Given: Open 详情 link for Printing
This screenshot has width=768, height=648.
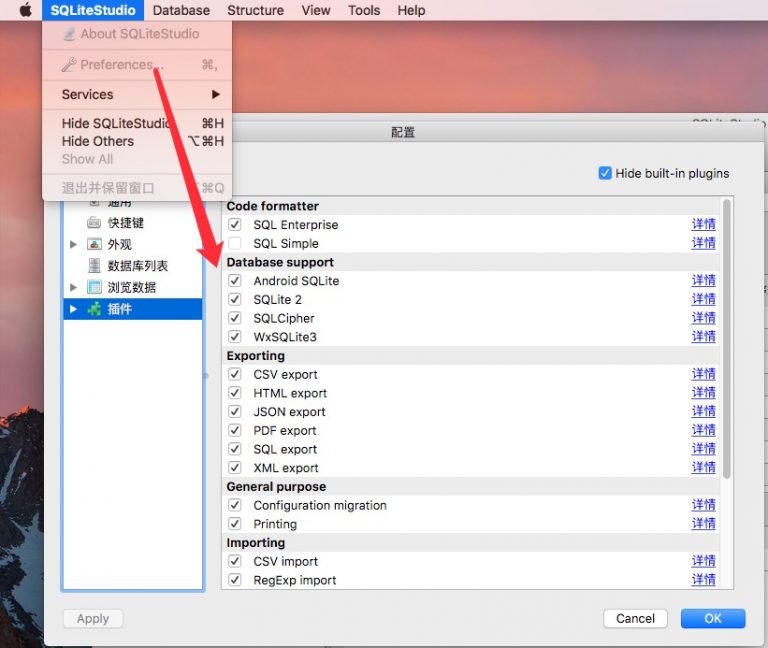Looking at the screenshot, I should click(703, 524).
